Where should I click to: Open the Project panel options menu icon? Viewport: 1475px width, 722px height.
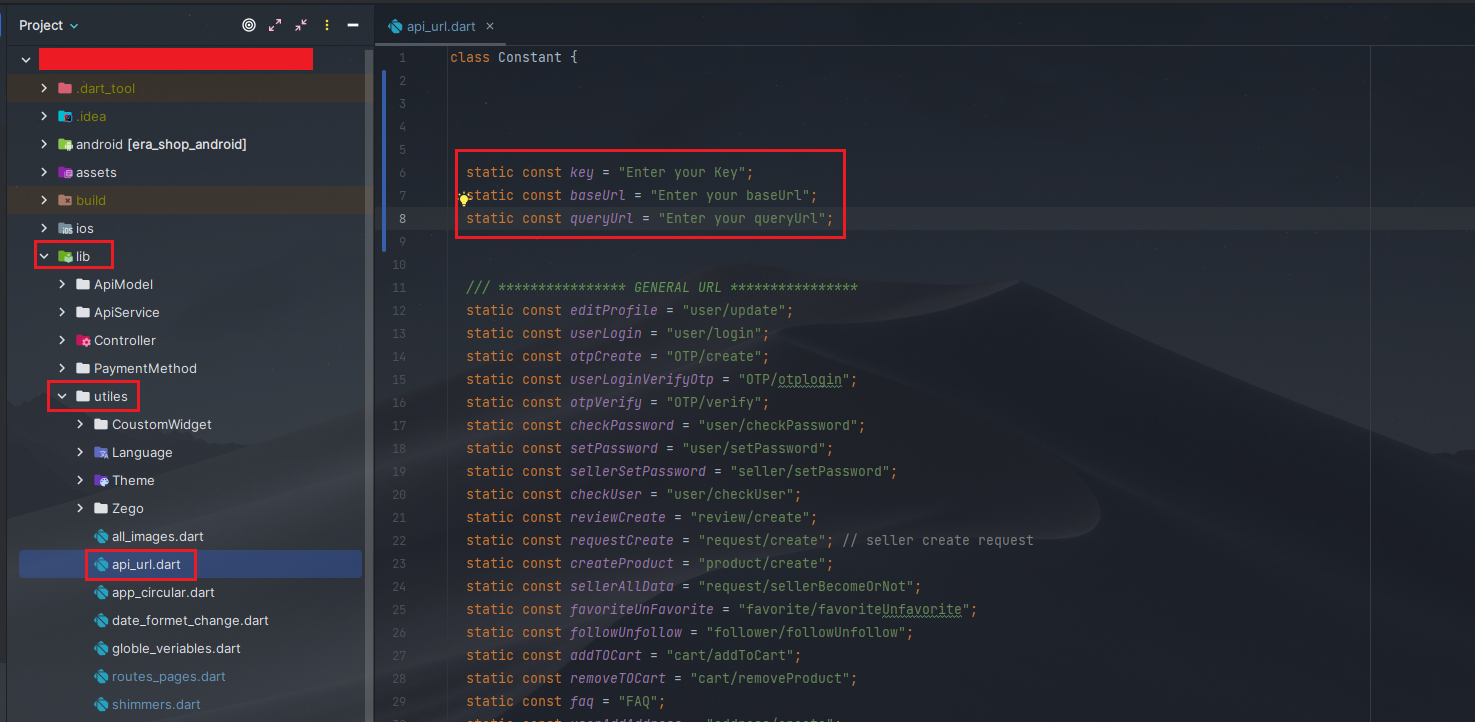click(327, 25)
